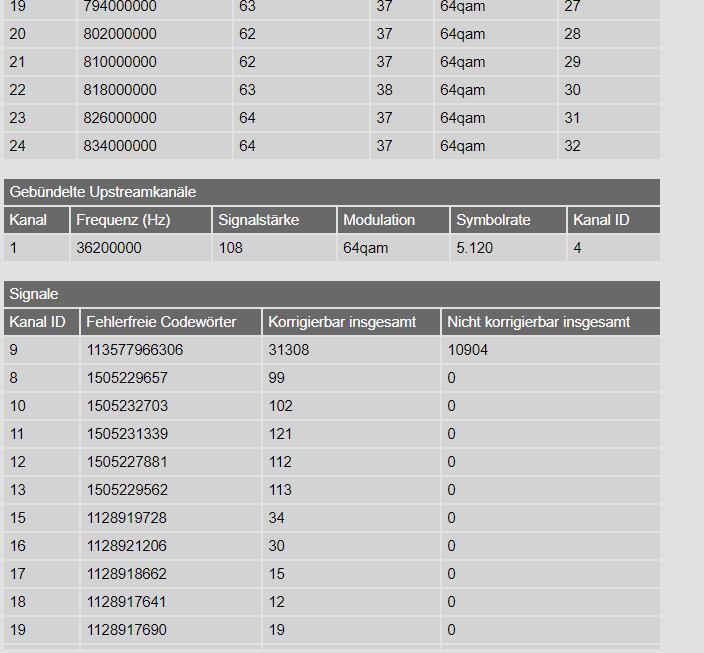Select correctable value 102

click(x=280, y=406)
